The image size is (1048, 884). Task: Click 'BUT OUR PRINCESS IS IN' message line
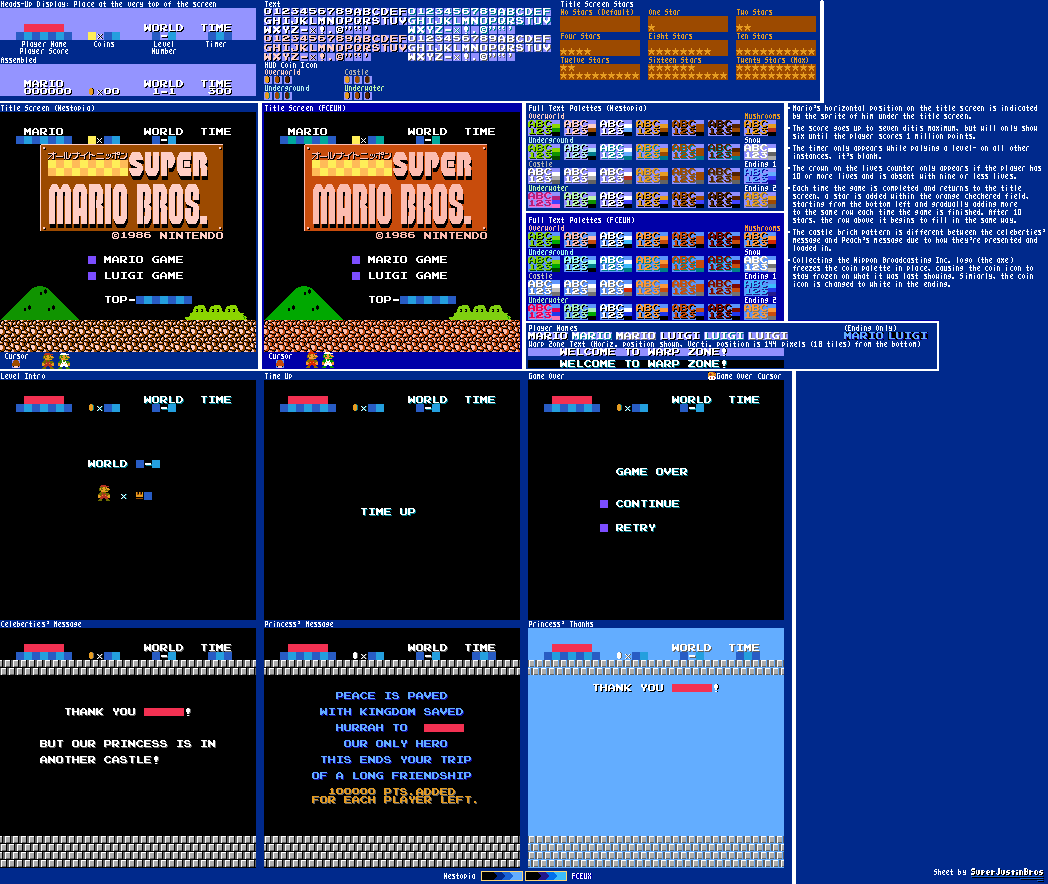tap(128, 744)
